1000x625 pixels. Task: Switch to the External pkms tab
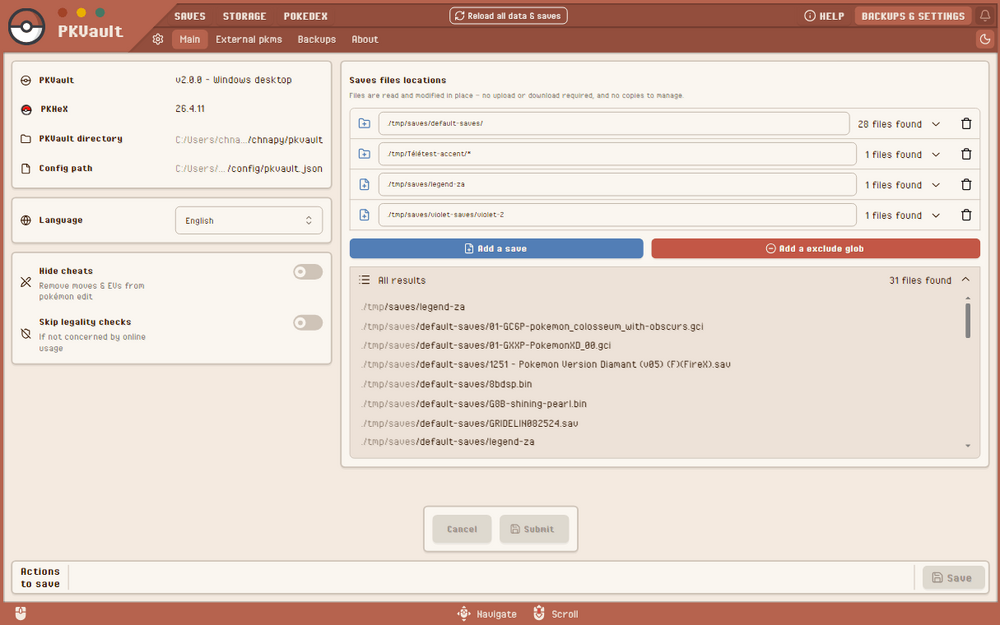click(249, 40)
